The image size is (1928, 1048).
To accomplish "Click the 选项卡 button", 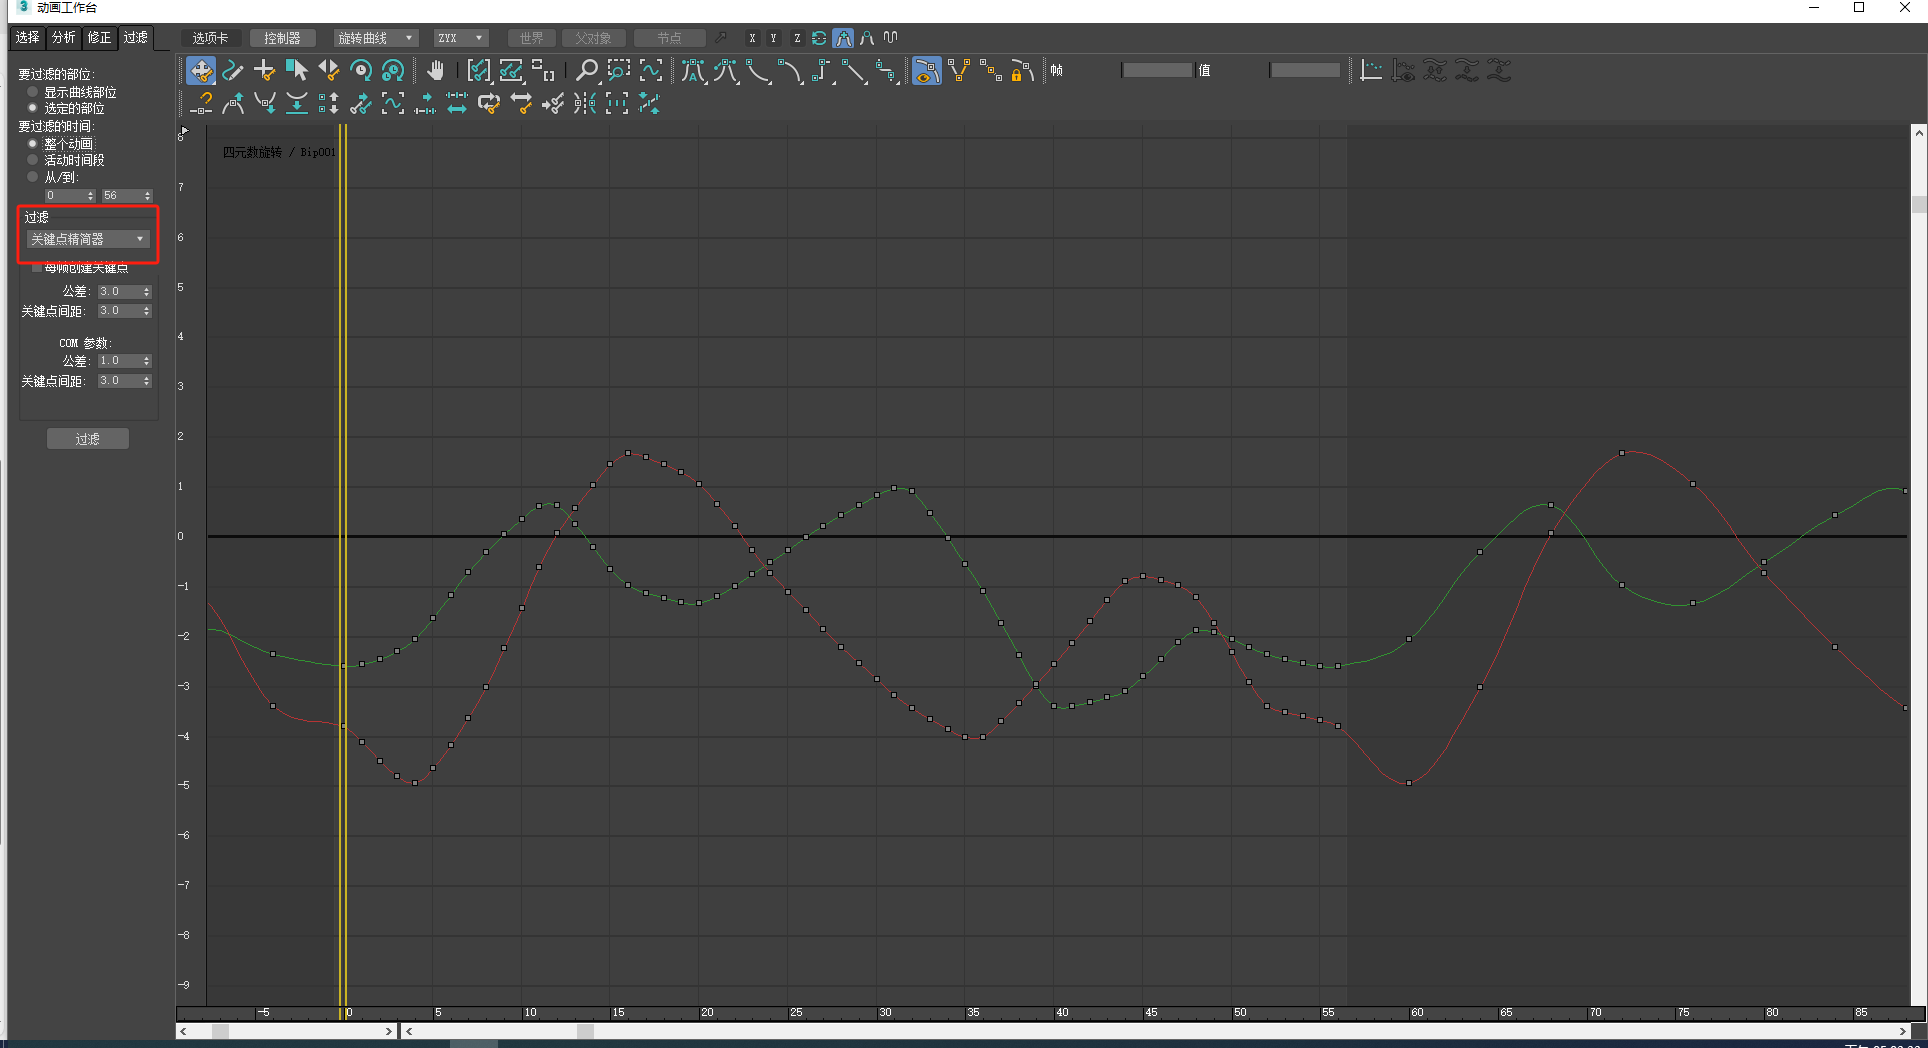I will [211, 38].
